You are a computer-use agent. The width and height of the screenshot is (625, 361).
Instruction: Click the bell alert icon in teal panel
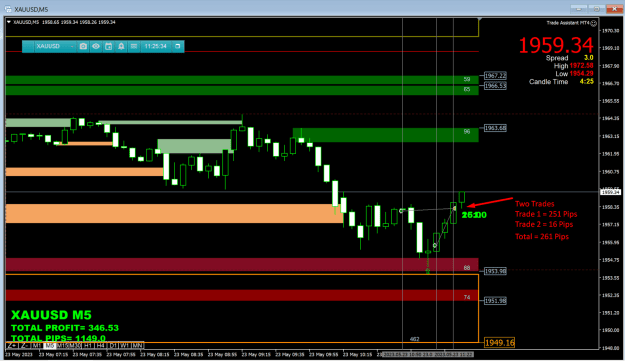point(121,46)
